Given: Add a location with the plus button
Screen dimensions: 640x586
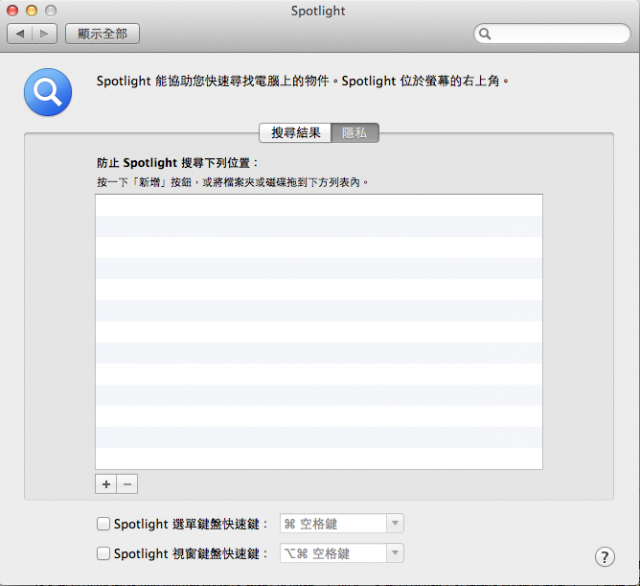Looking at the screenshot, I should click(106, 484).
